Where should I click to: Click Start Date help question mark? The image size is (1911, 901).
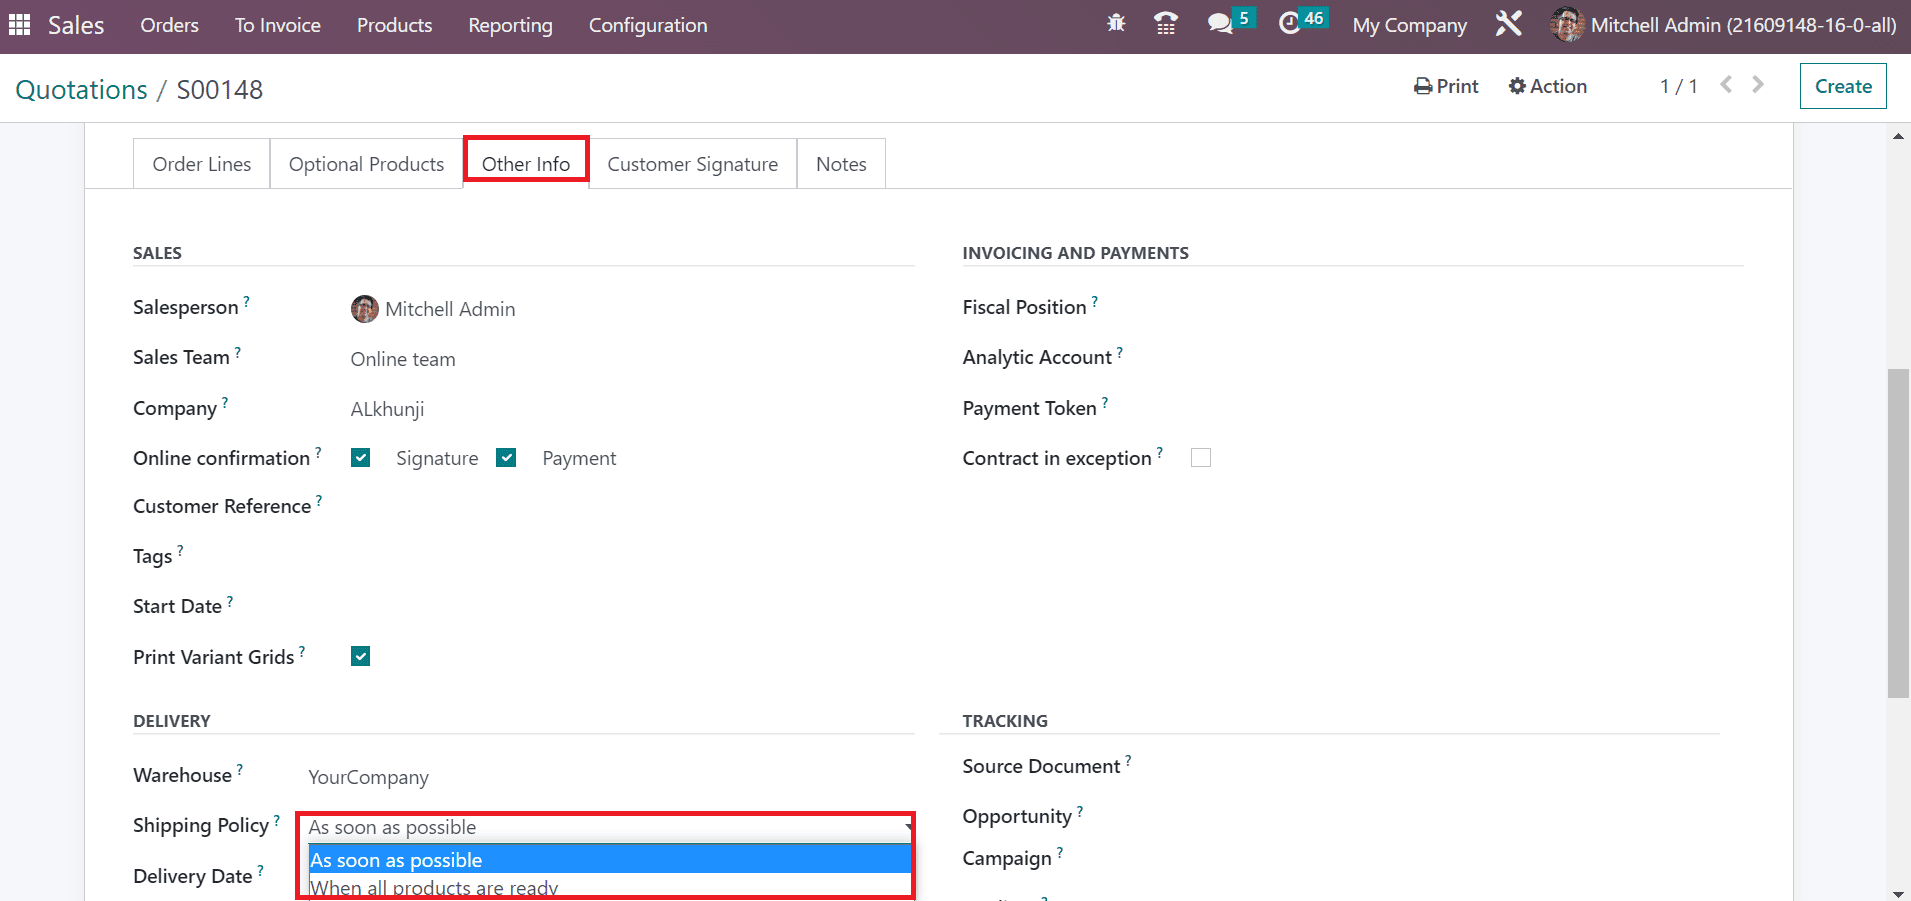point(230,600)
